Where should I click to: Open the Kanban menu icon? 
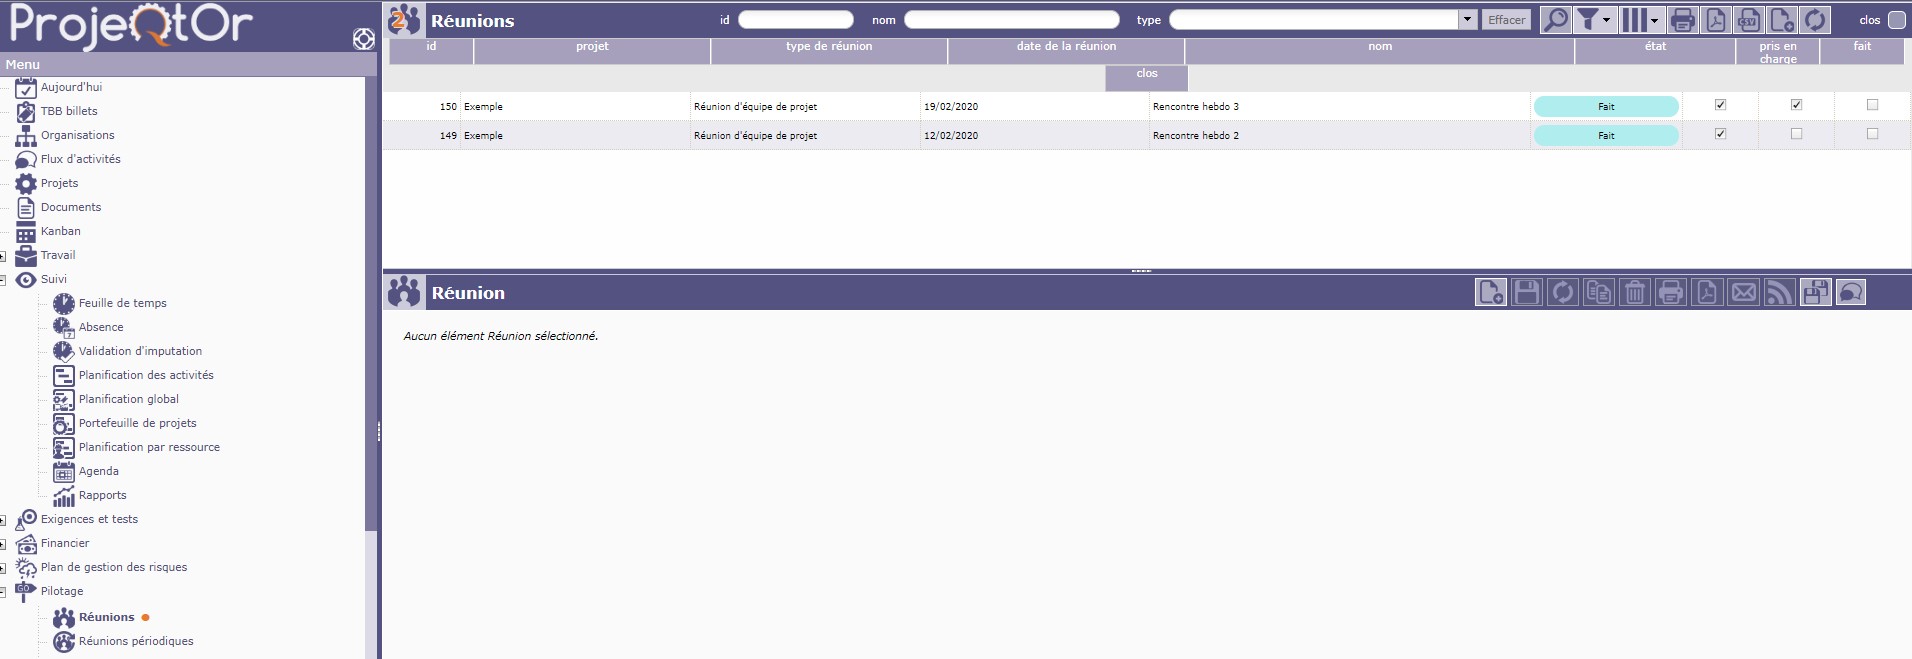tap(26, 232)
